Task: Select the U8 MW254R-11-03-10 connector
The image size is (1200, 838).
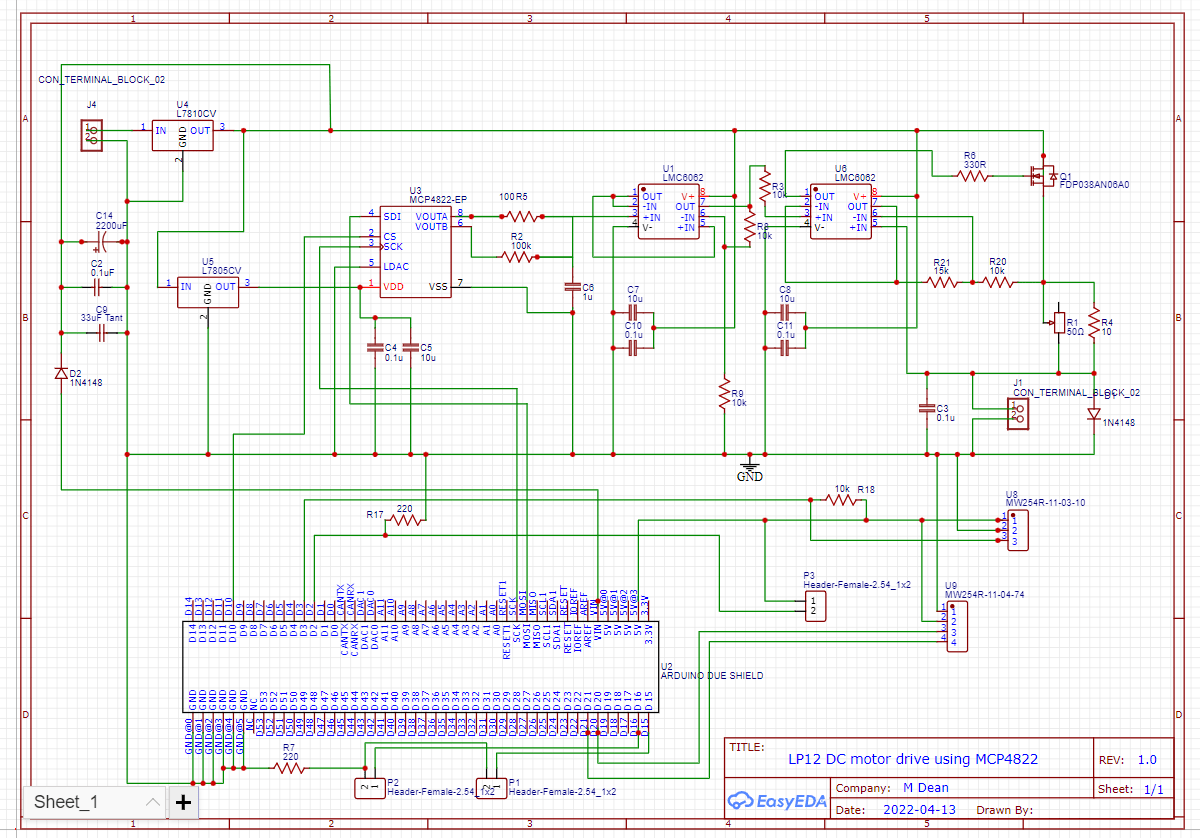Action: click(x=1016, y=529)
